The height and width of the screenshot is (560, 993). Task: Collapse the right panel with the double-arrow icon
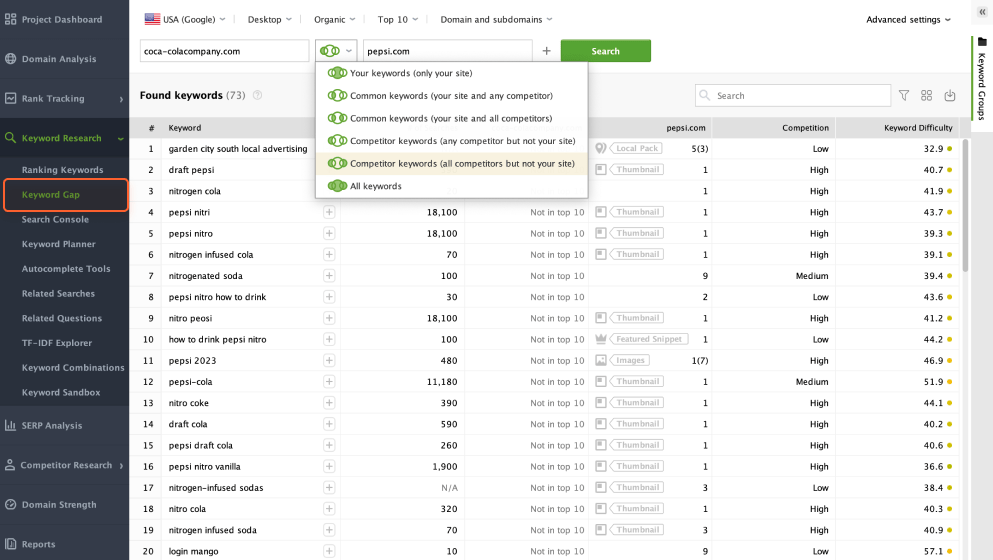coord(981,12)
